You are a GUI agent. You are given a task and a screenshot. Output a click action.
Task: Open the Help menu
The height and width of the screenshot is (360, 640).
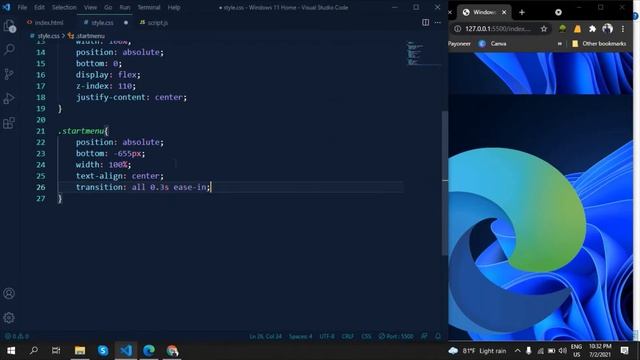[174, 7]
